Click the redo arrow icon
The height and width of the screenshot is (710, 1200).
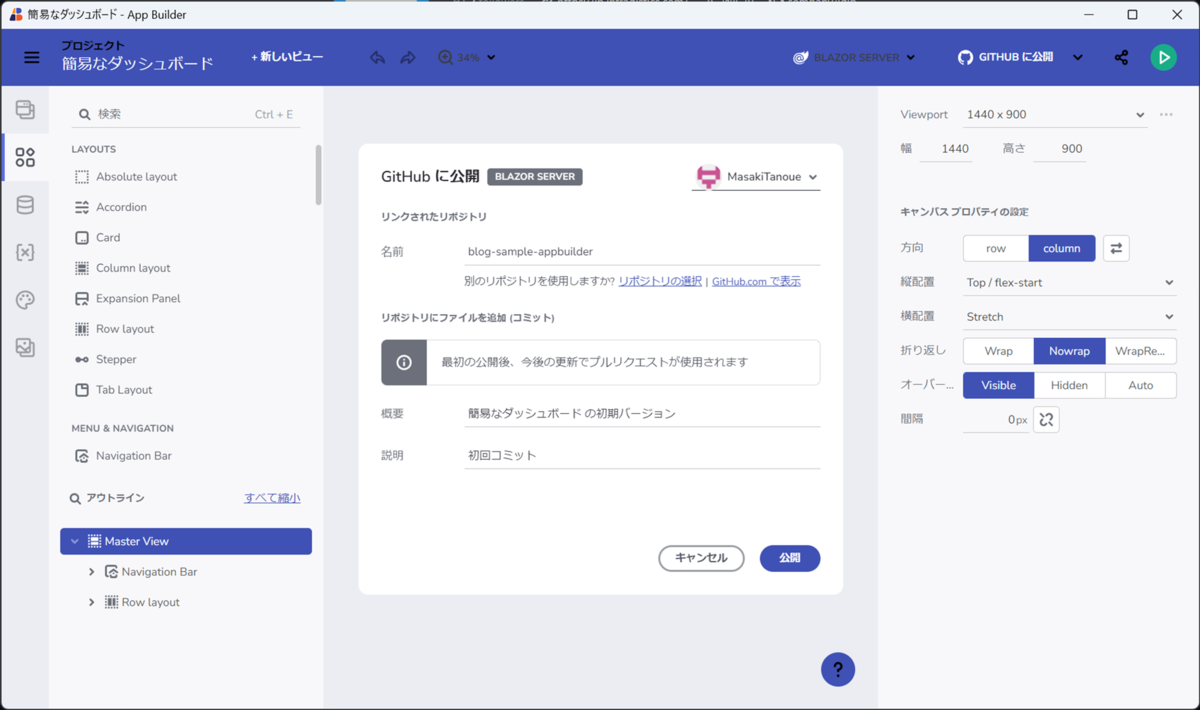pos(408,58)
